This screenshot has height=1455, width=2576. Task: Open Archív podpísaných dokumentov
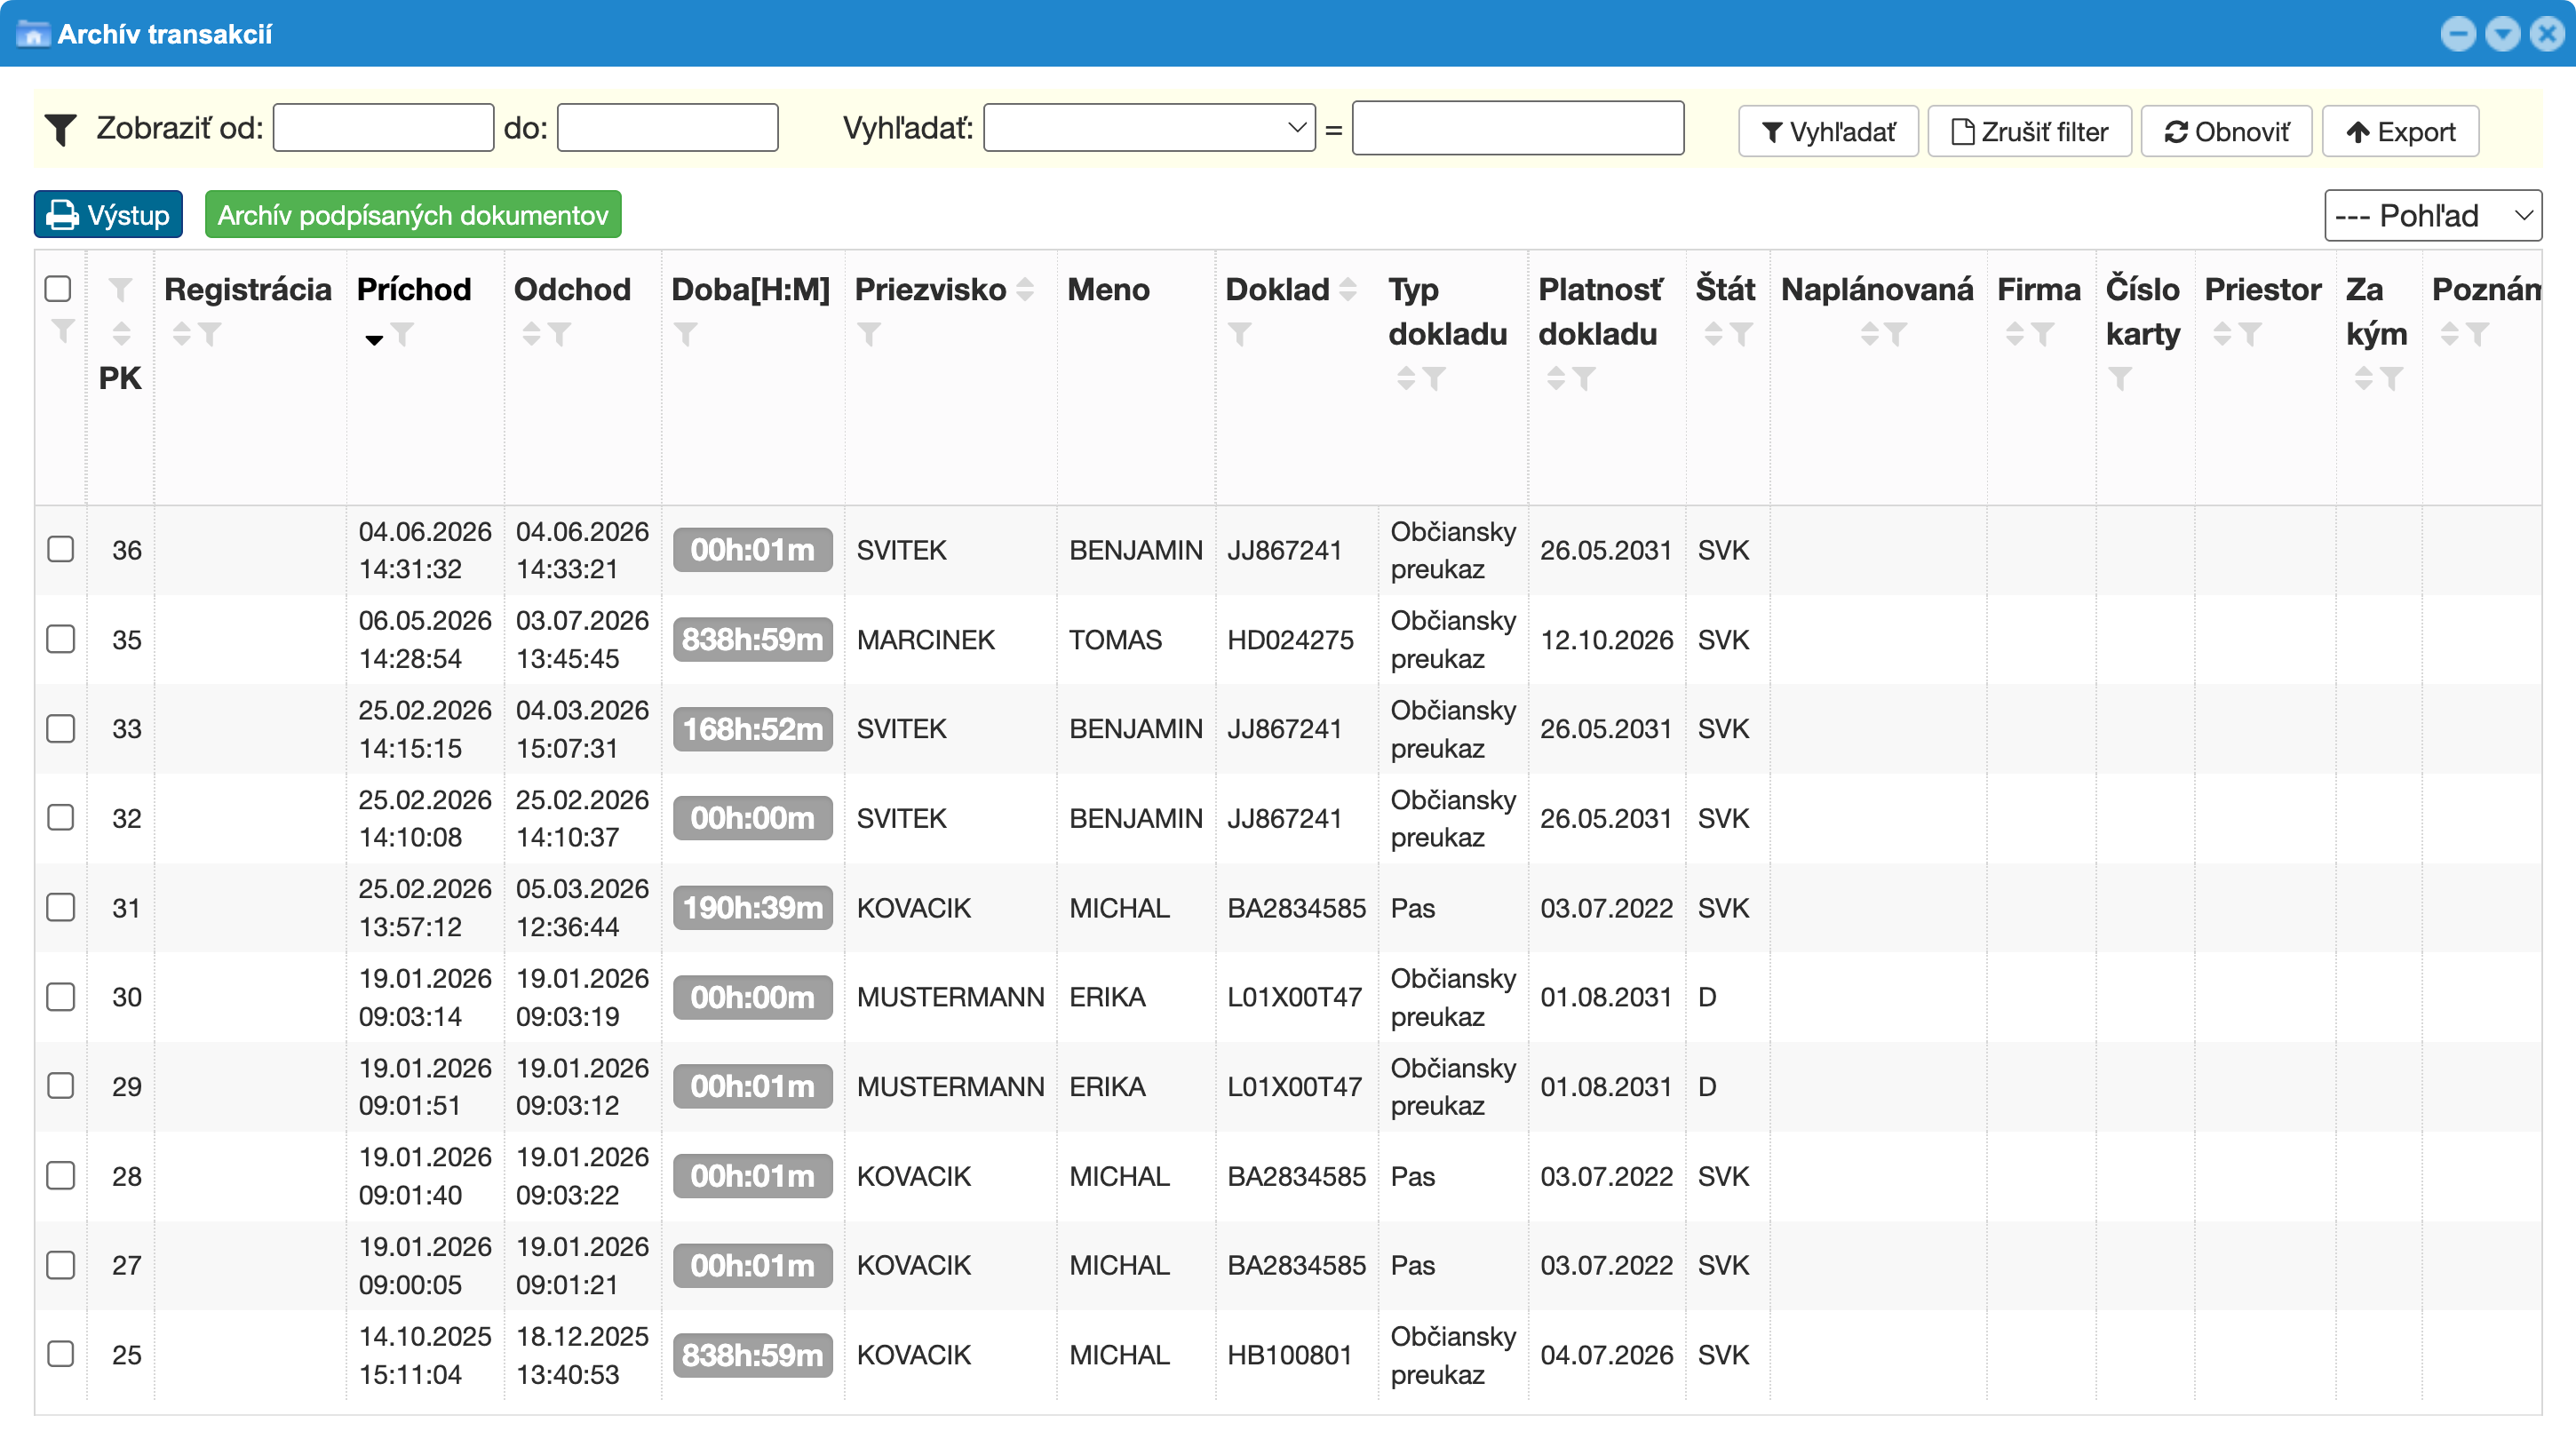pyautogui.click(x=413, y=215)
